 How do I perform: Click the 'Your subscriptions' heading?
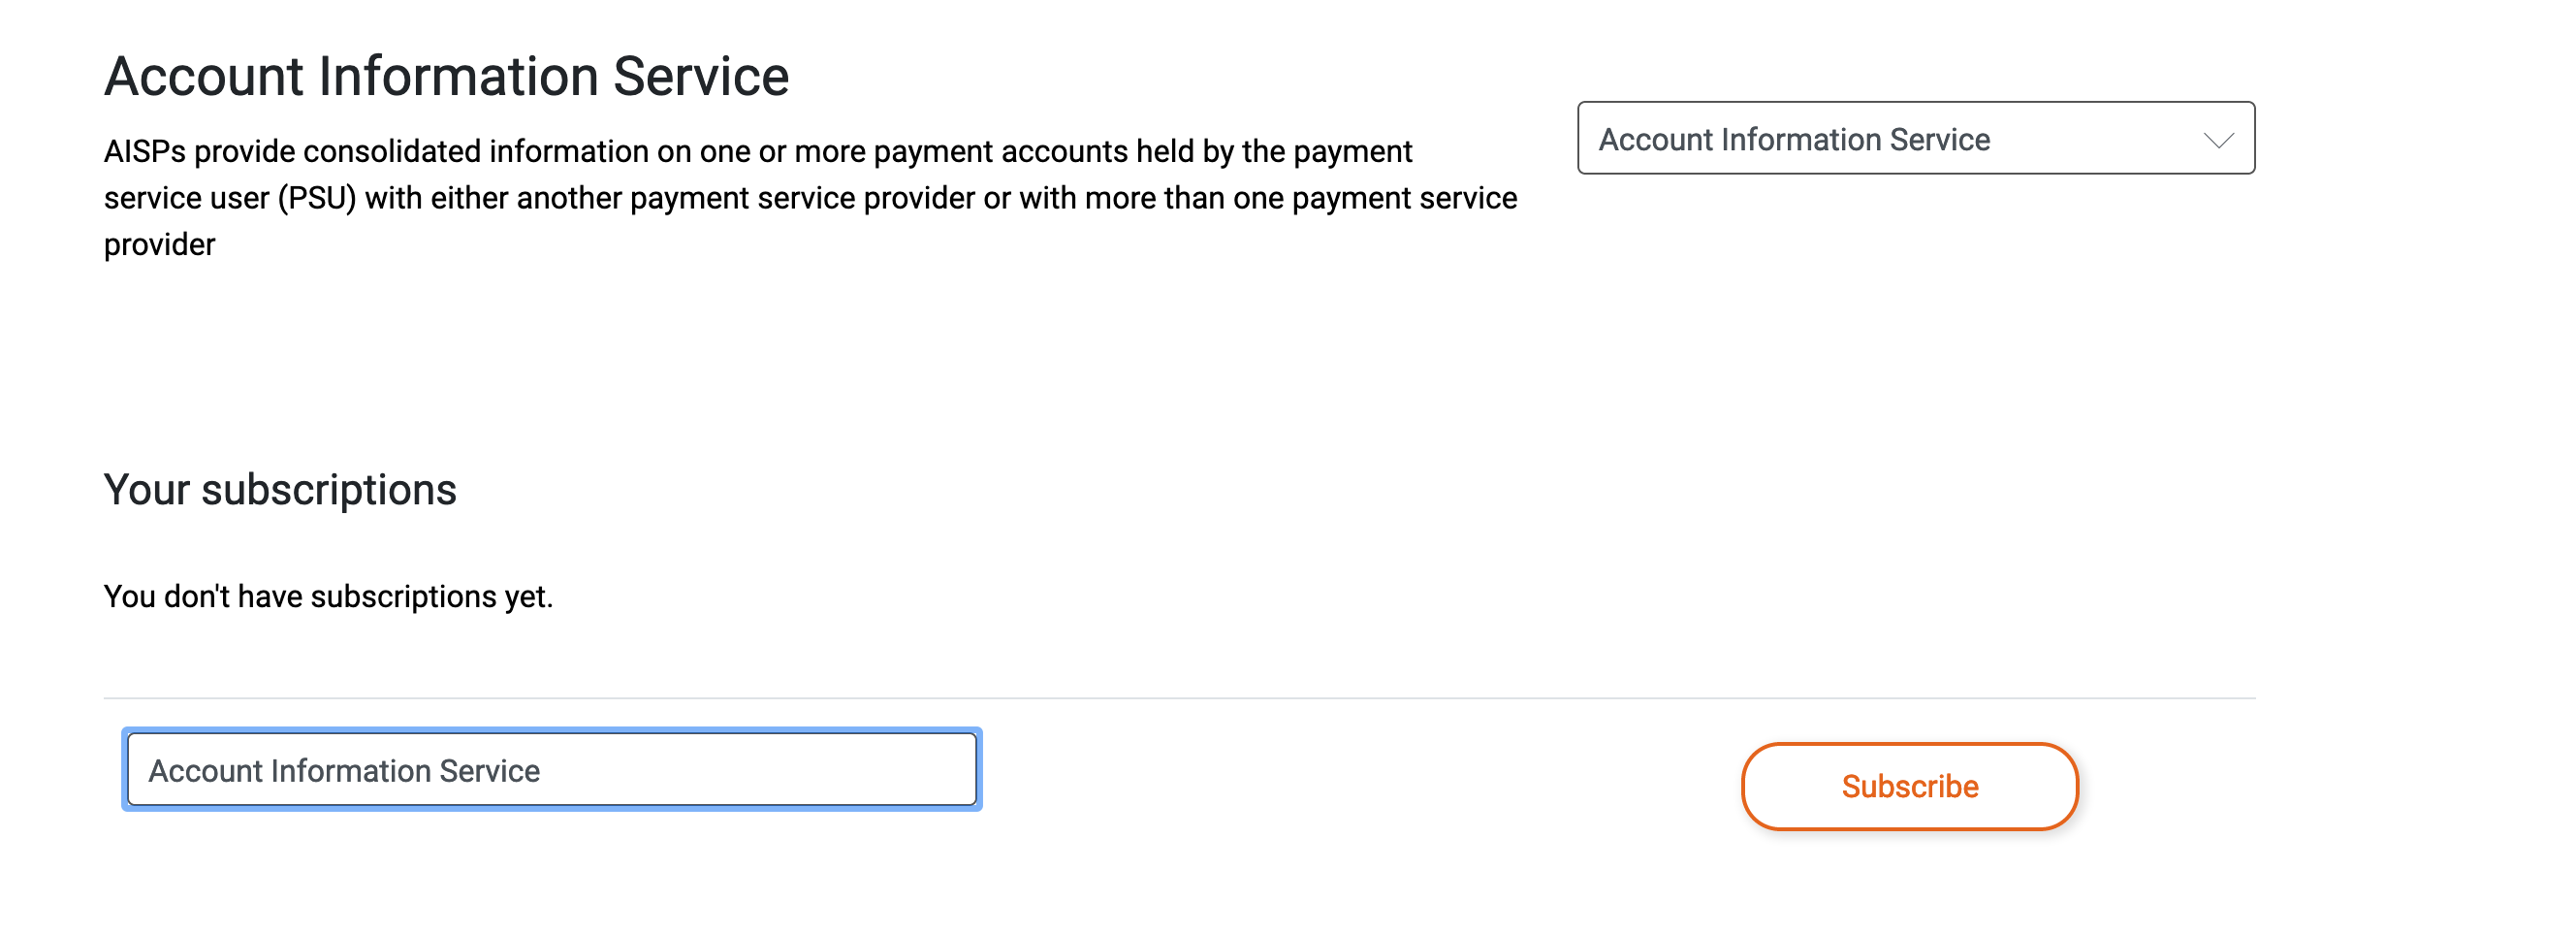(280, 490)
